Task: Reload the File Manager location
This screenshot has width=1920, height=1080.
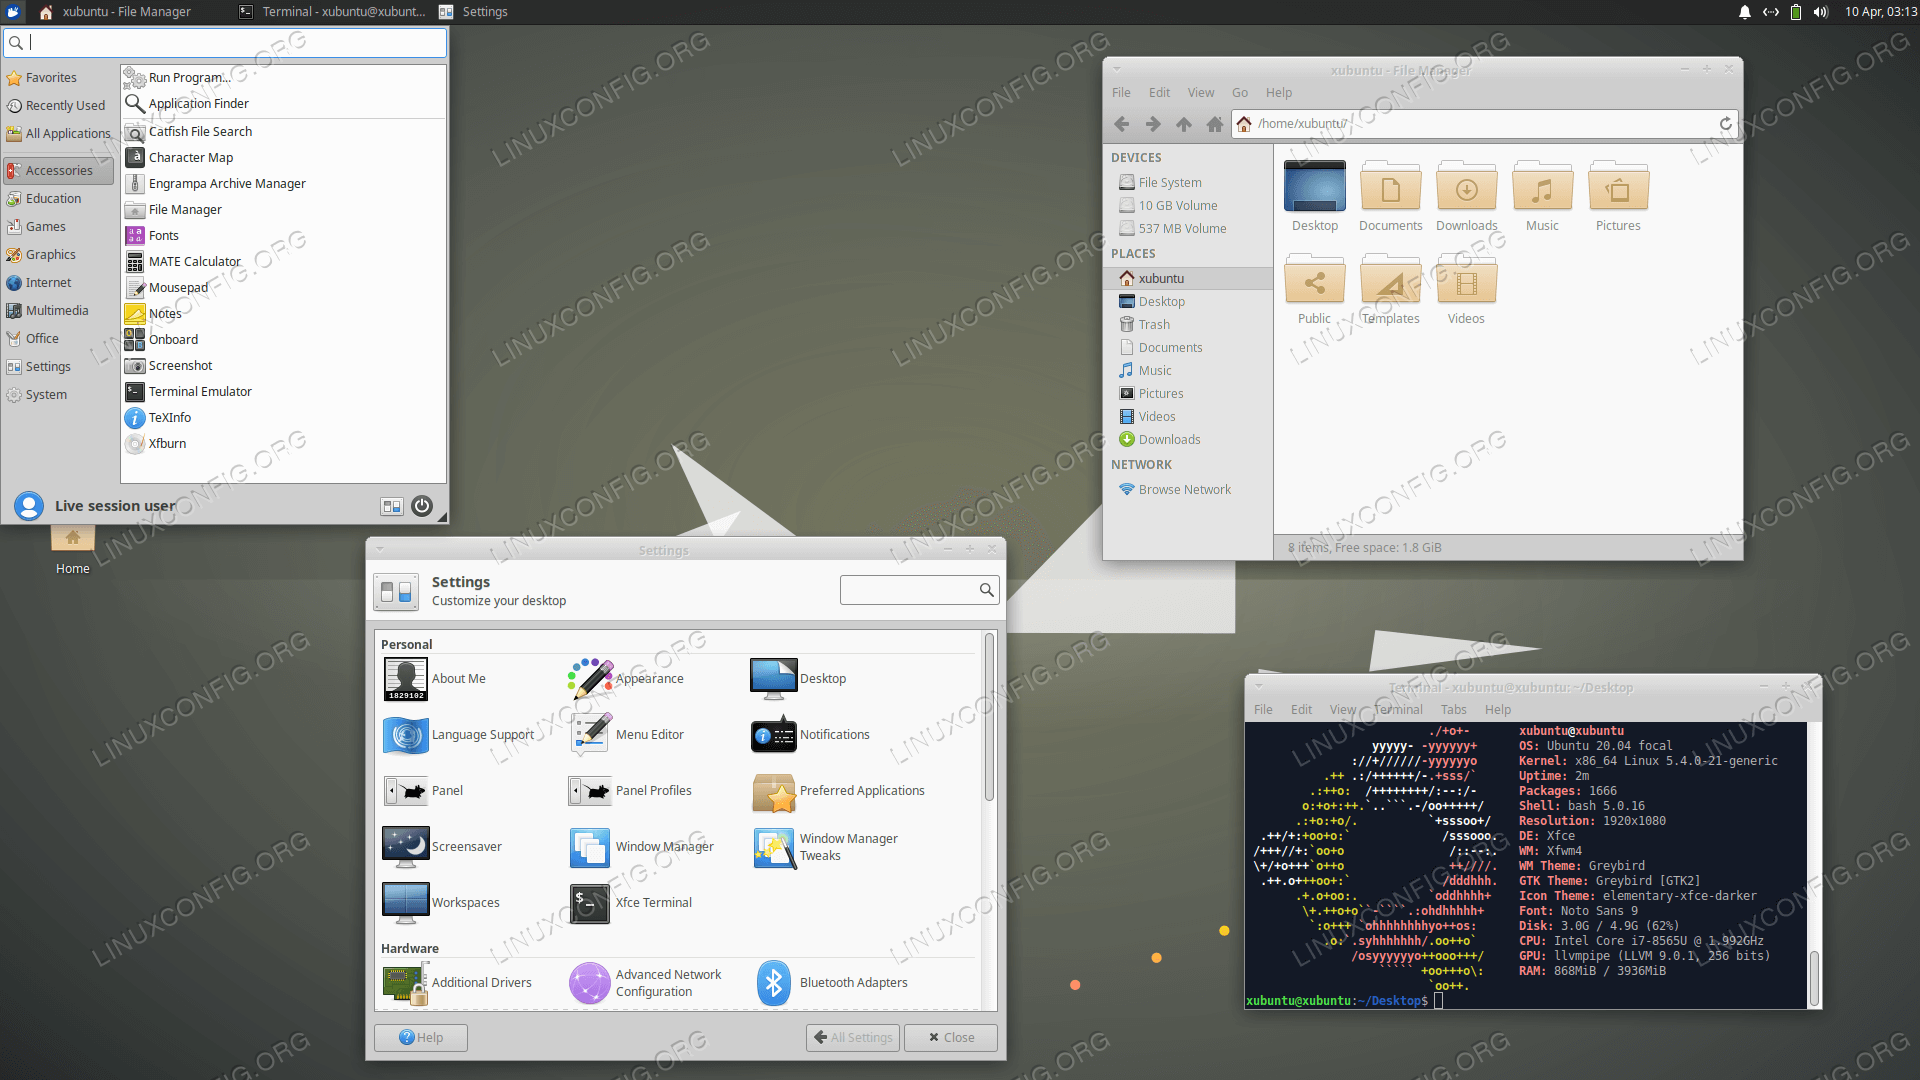Action: pos(1725,124)
